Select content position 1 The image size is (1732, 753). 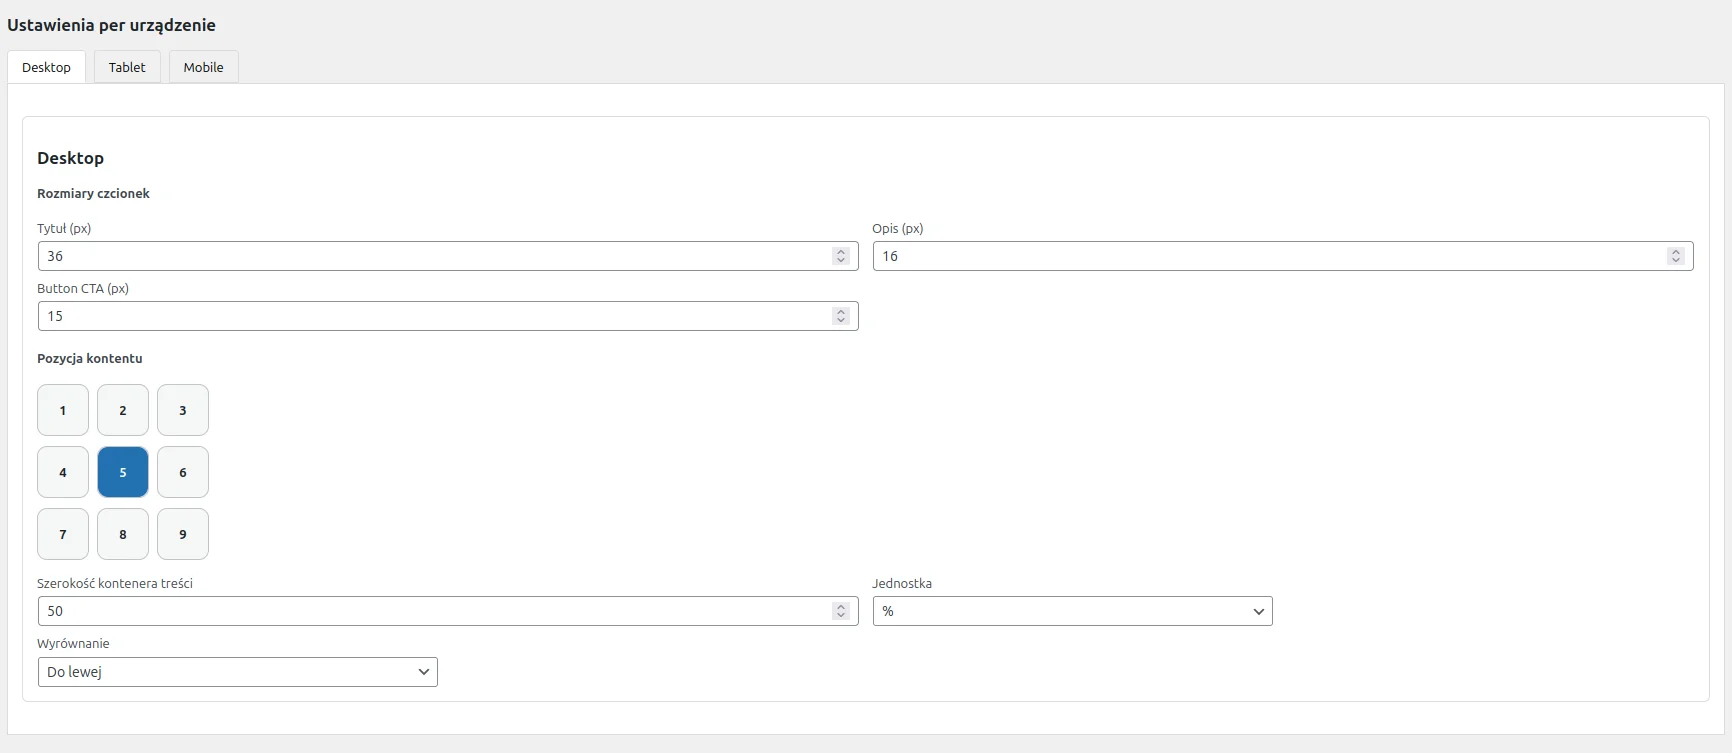pos(63,410)
